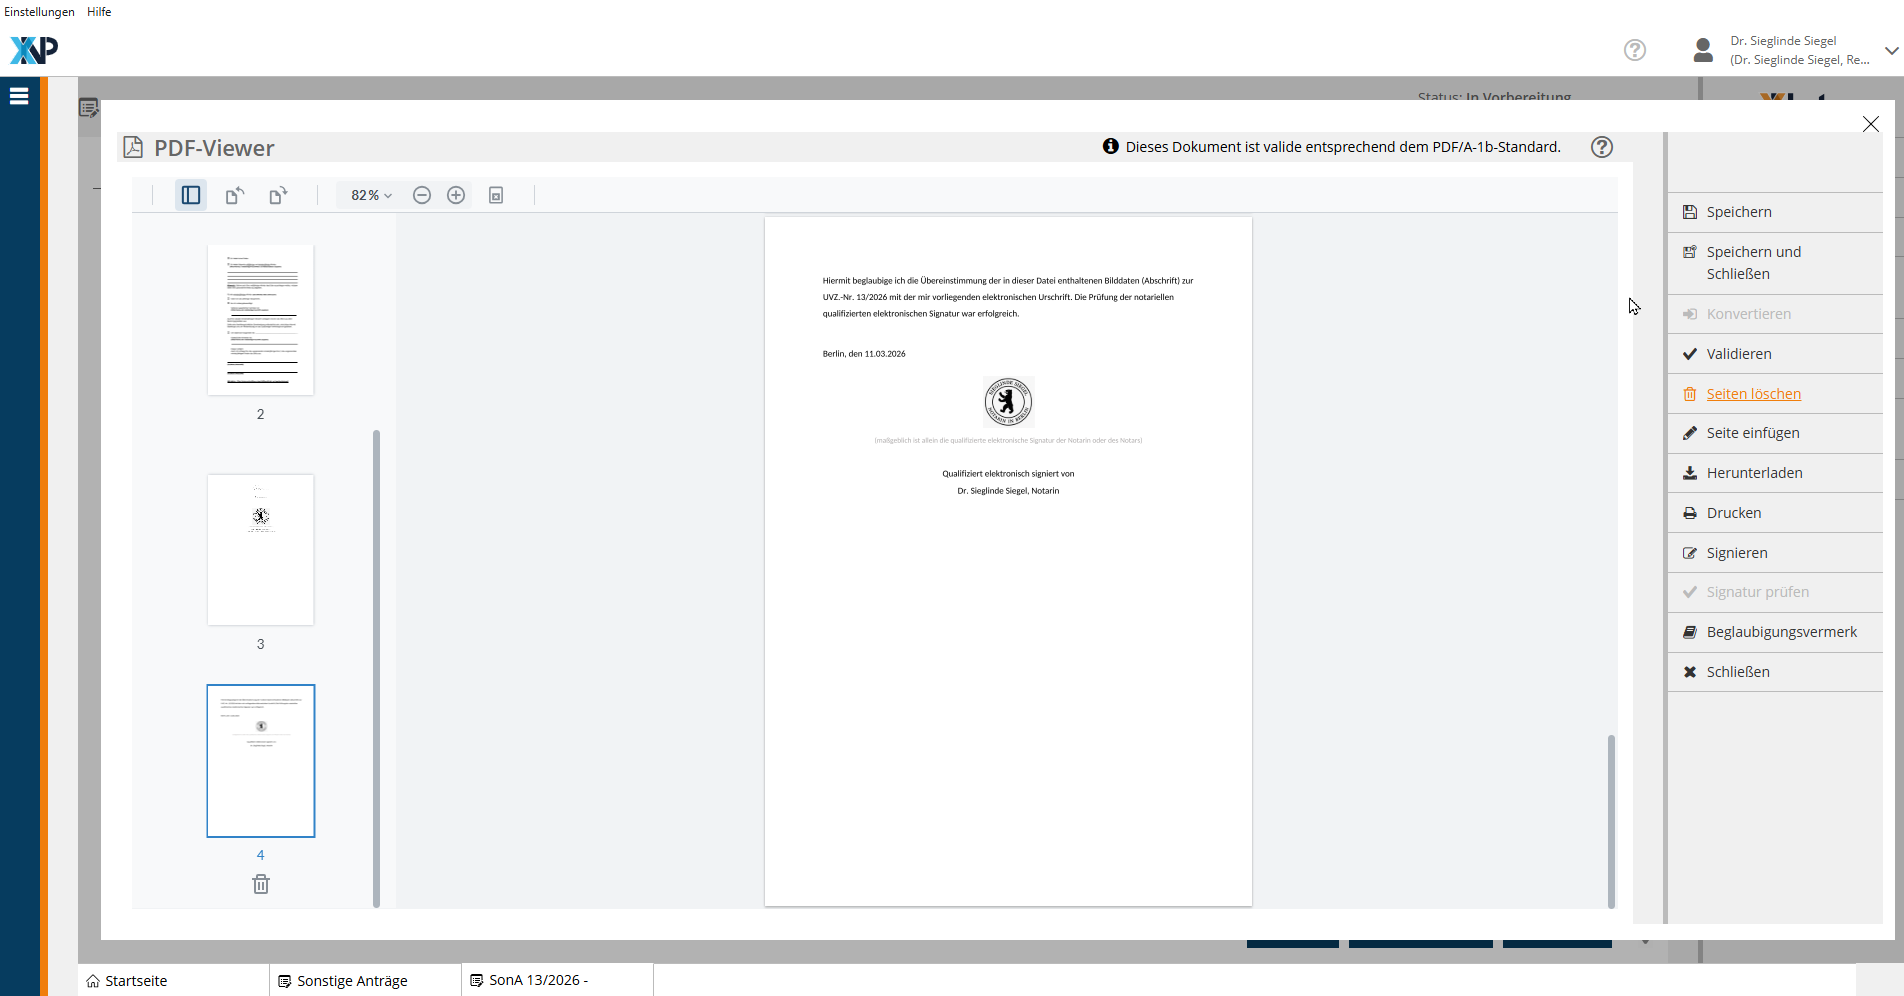
Task: Delete page 4 using trash icon
Action: click(261, 884)
